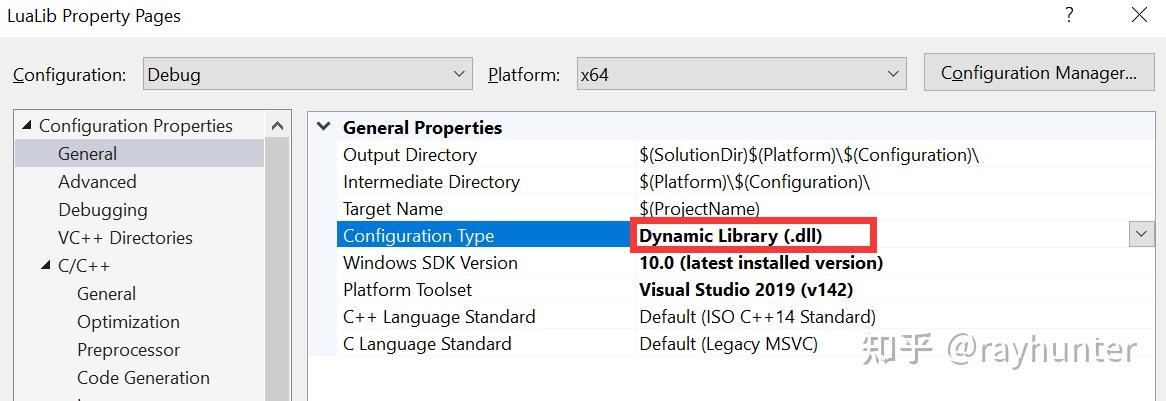Open the Code Generation page
The height and width of the screenshot is (401, 1166).
click(143, 378)
